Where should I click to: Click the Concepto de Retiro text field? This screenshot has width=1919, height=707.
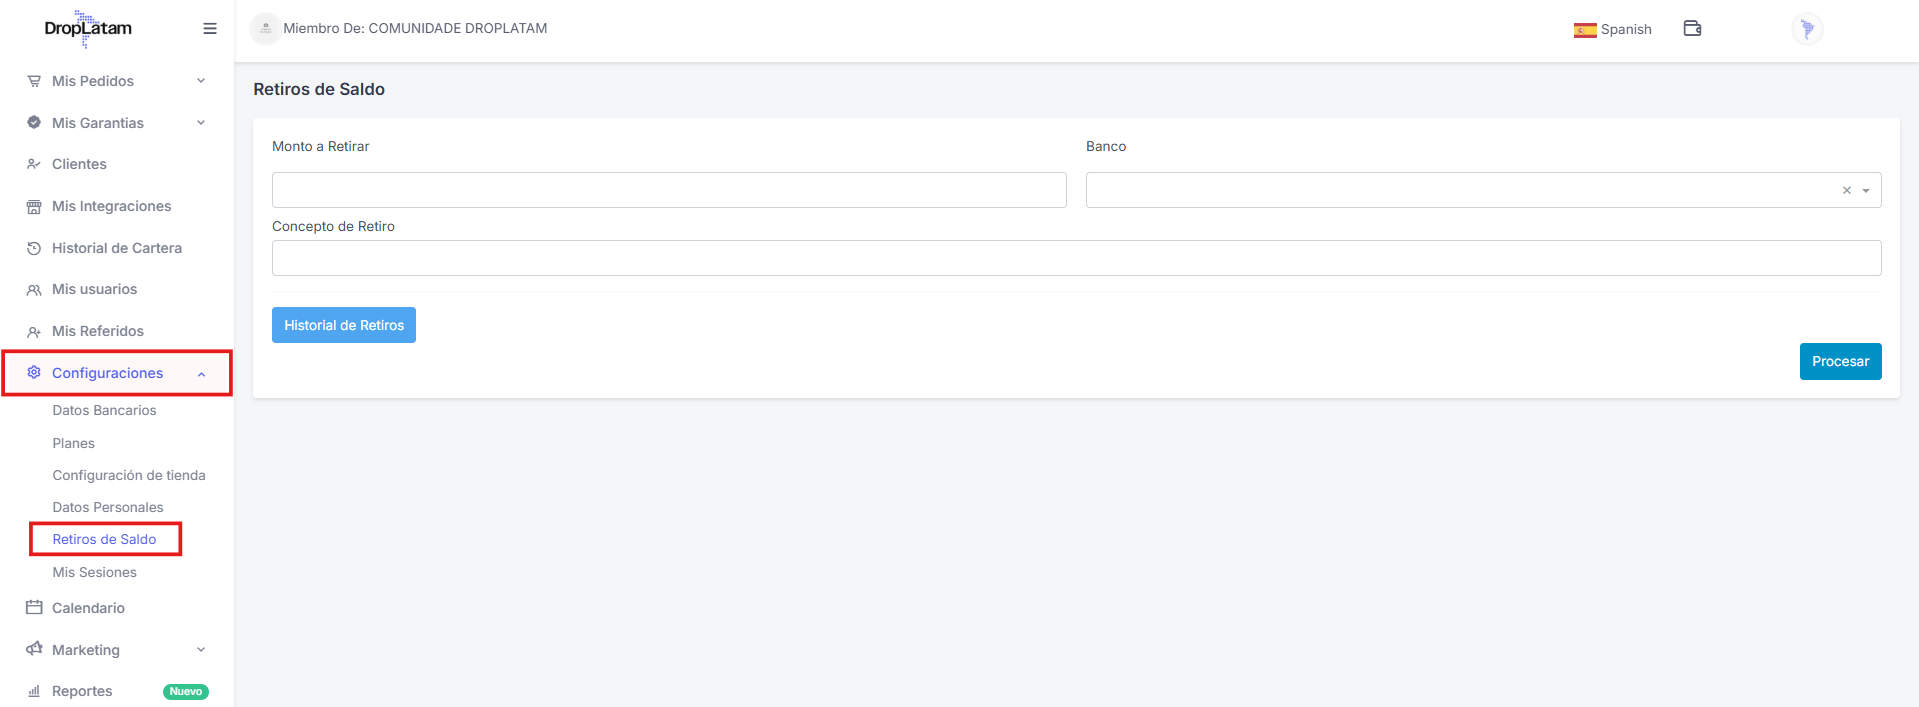[x=1076, y=258]
